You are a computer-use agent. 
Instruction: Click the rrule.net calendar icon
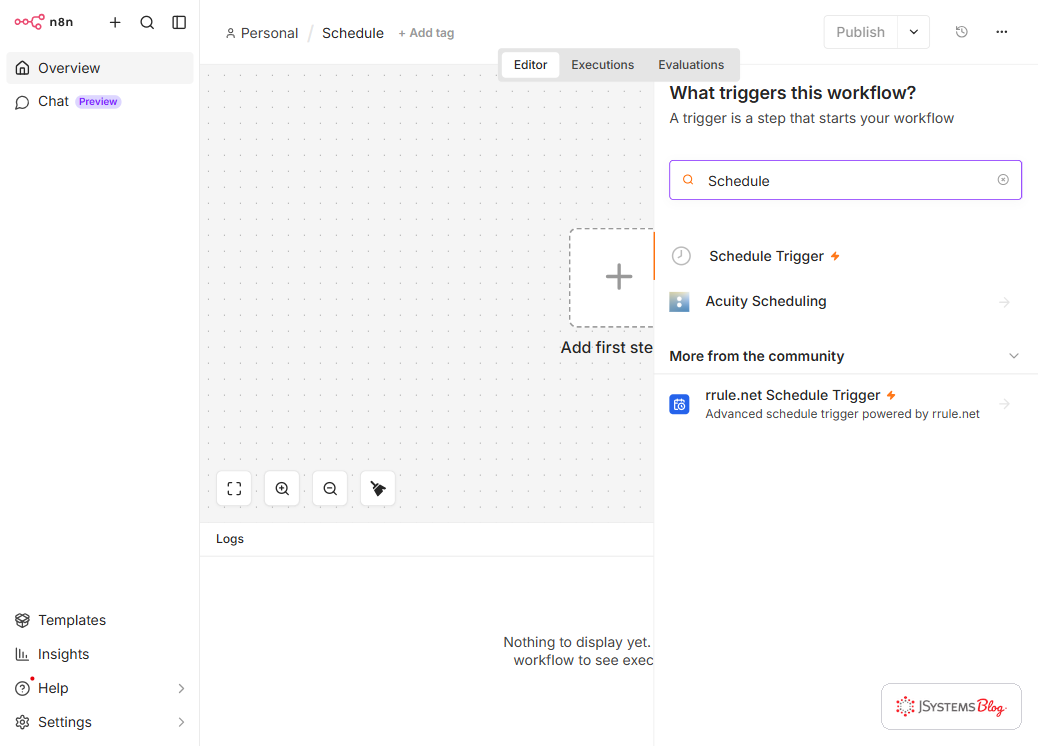click(x=679, y=404)
